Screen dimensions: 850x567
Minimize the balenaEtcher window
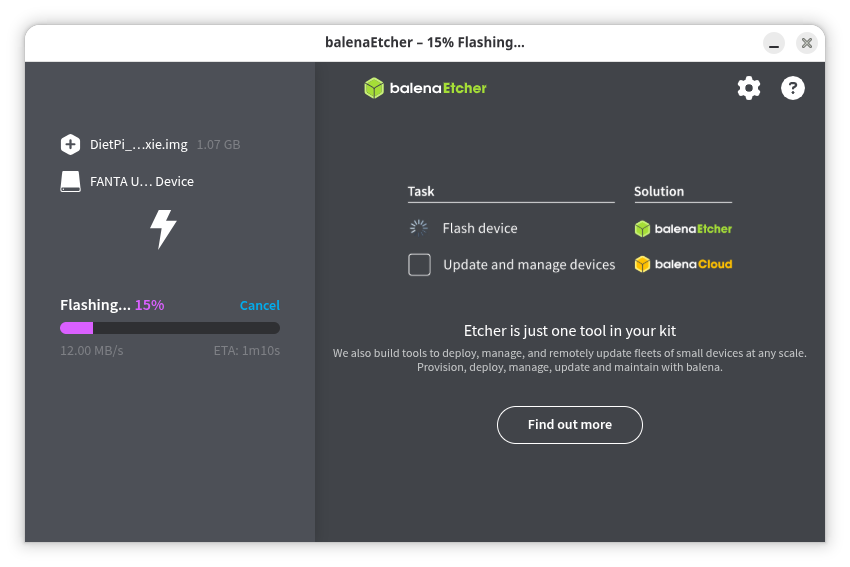point(774,43)
